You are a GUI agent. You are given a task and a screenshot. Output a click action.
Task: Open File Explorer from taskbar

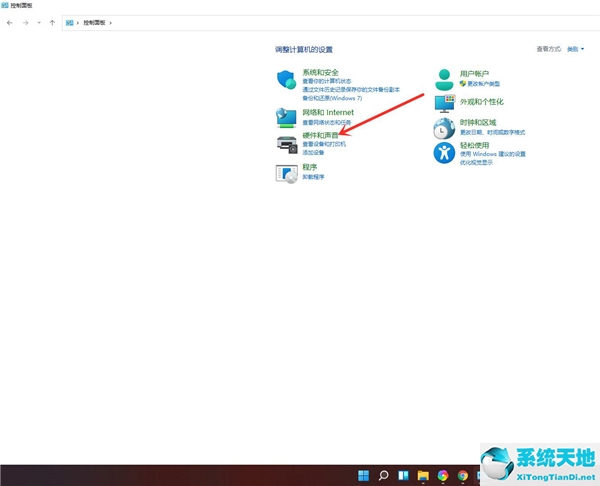[x=423, y=475]
